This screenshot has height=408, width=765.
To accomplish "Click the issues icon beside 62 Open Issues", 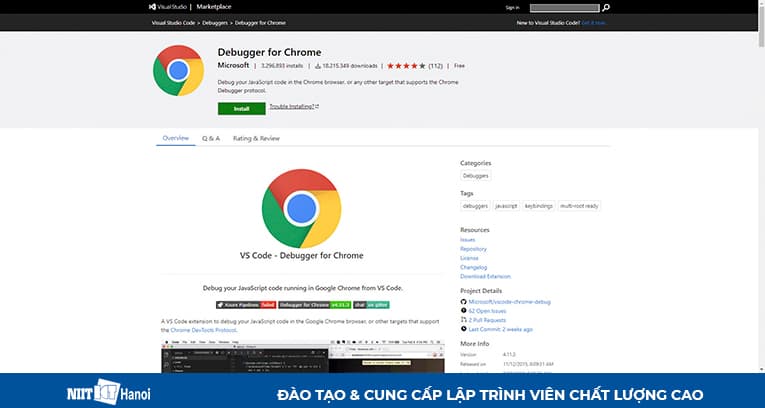I will pos(463,311).
